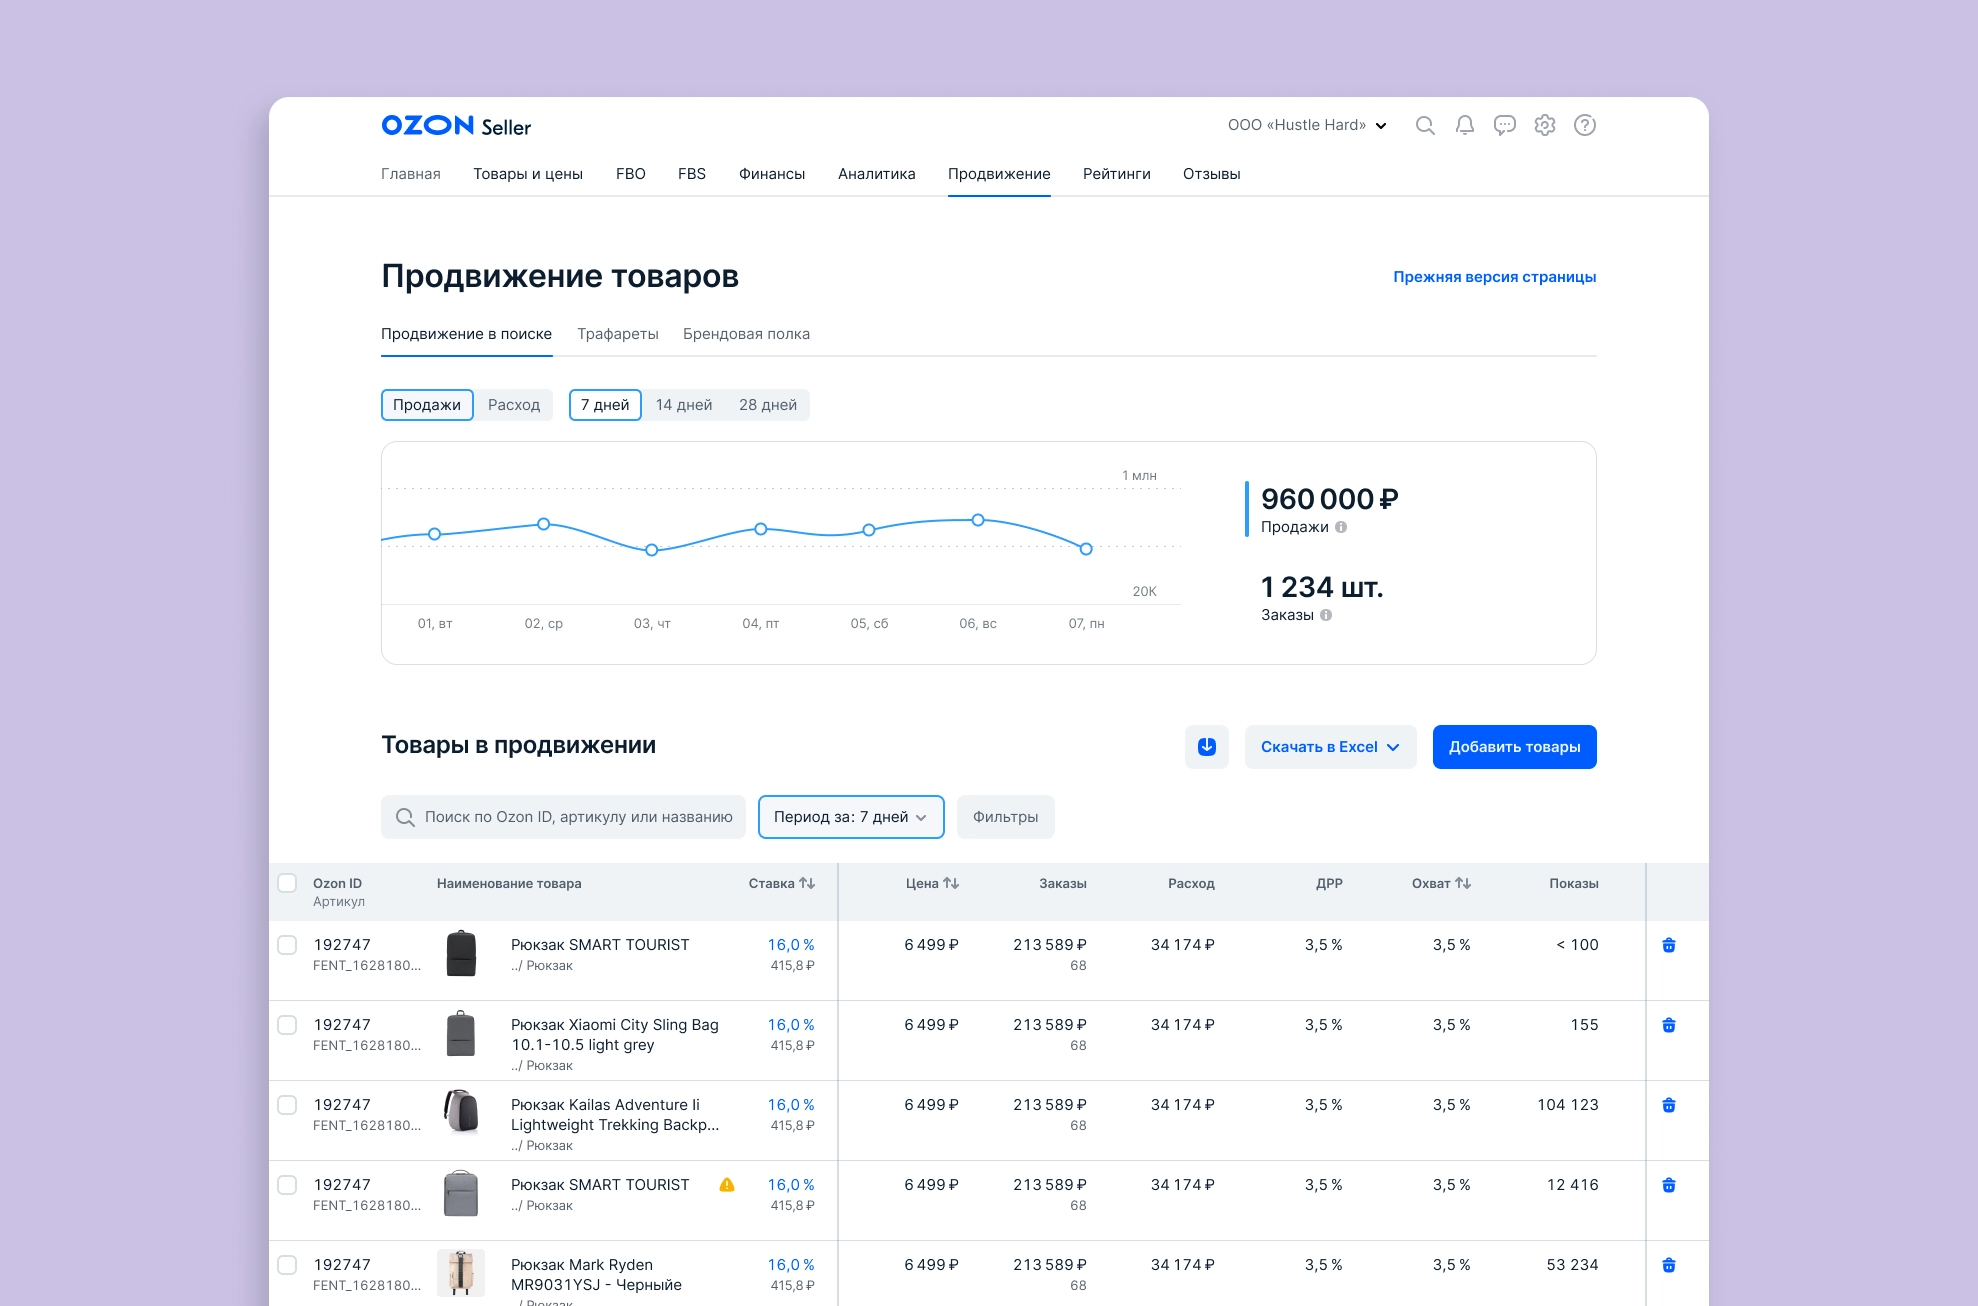Open the help question mark icon
Screen dimensions: 1978x1306
pyautogui.click(x=1585, y=125)
